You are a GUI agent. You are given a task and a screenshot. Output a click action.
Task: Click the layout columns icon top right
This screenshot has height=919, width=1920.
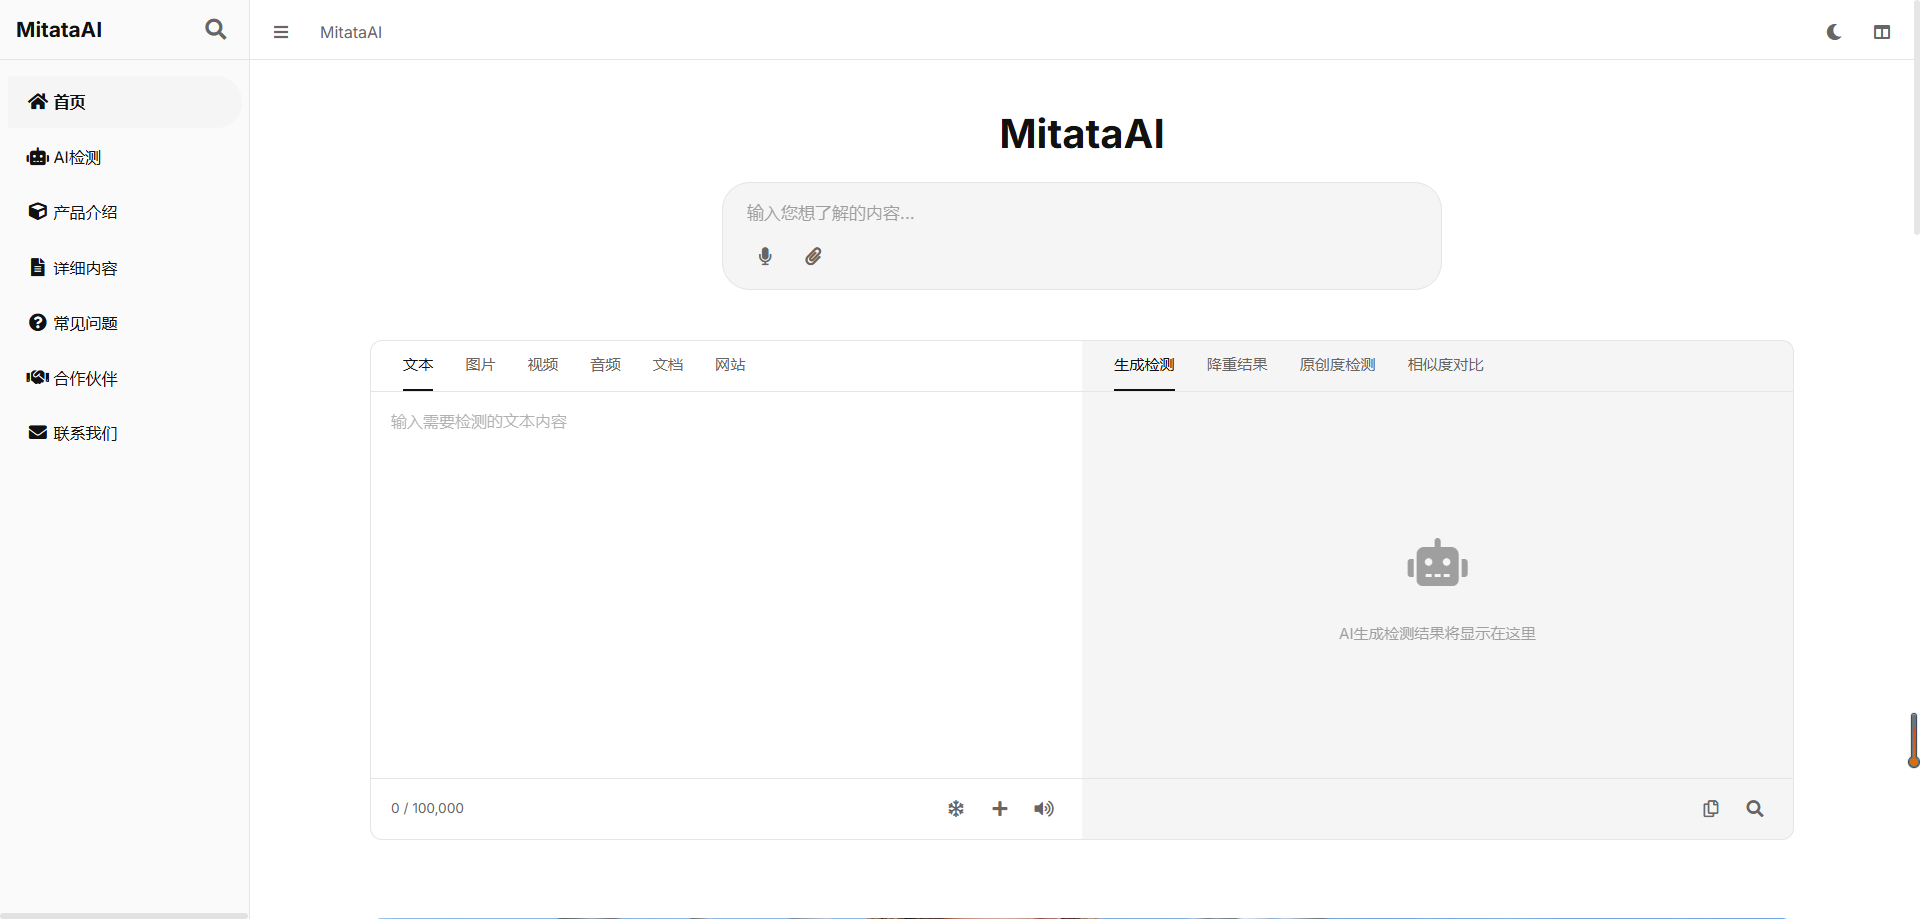[1882, 32]
